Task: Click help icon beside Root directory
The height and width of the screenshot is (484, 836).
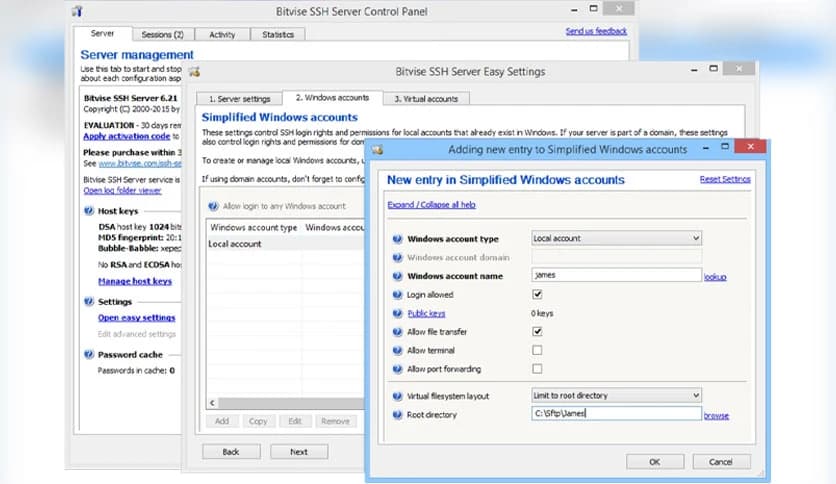Action: tap(397, 415)
